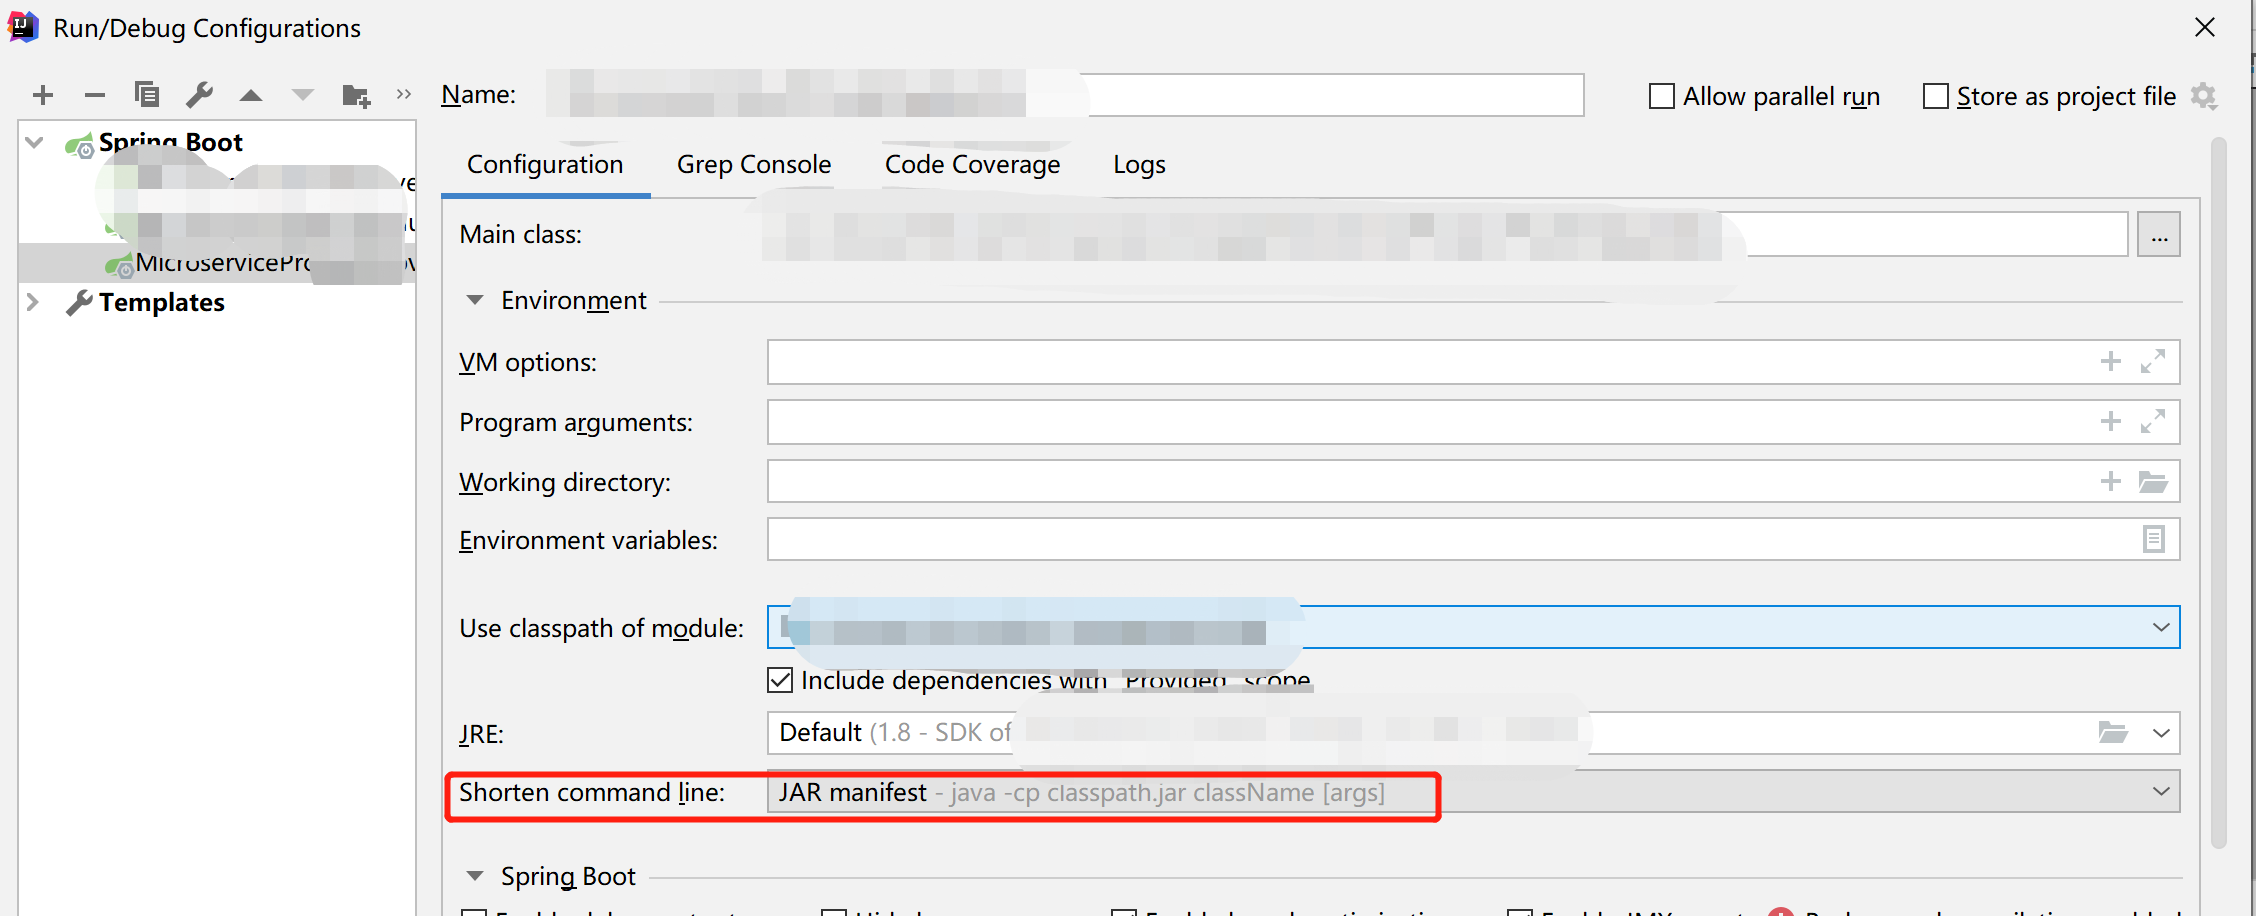2256x916 pixels.
Task: Close the Run/Debug Configurations dialog
Action: click(x=2205, y=27)
